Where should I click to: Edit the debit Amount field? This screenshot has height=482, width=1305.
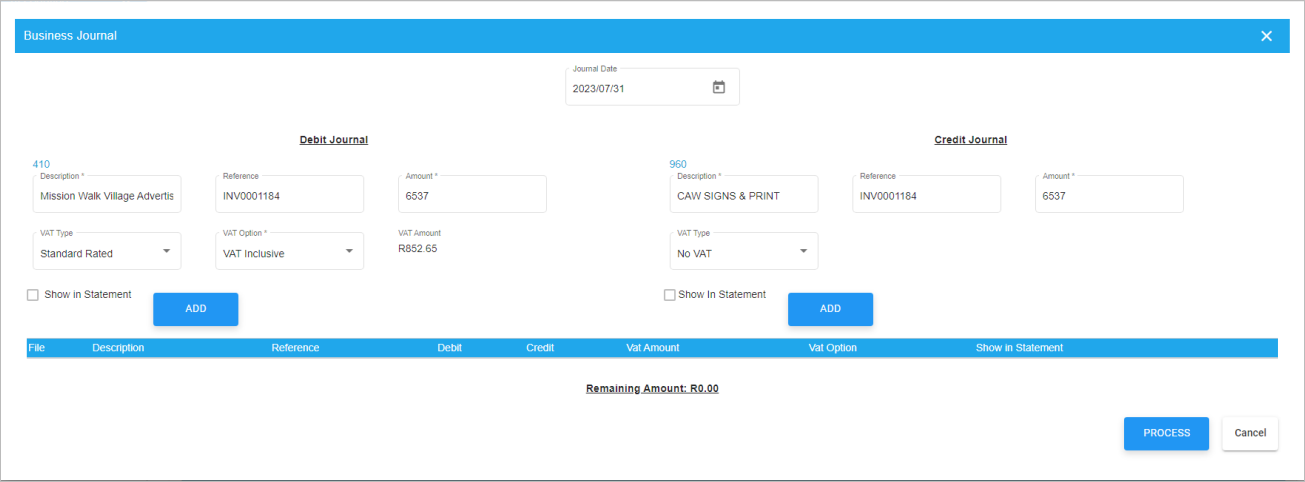coord(472,196)
